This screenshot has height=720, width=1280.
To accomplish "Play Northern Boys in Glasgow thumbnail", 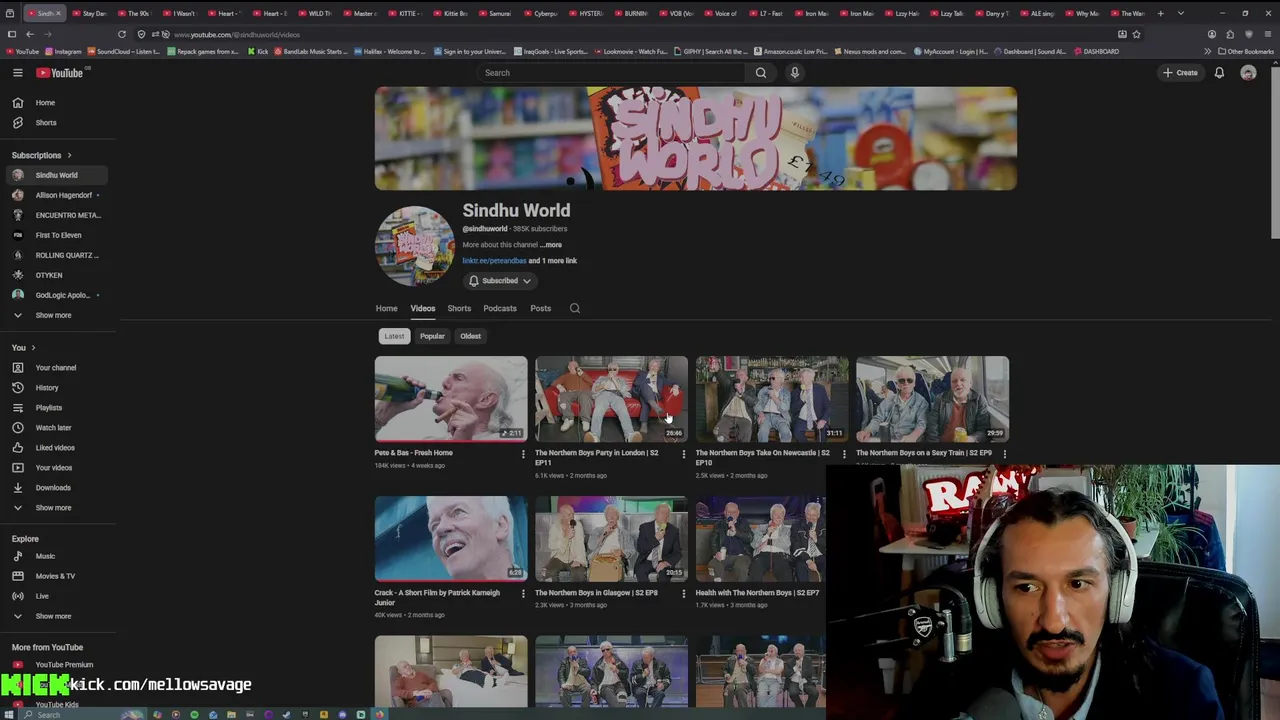I will click(x=611, y=539).
